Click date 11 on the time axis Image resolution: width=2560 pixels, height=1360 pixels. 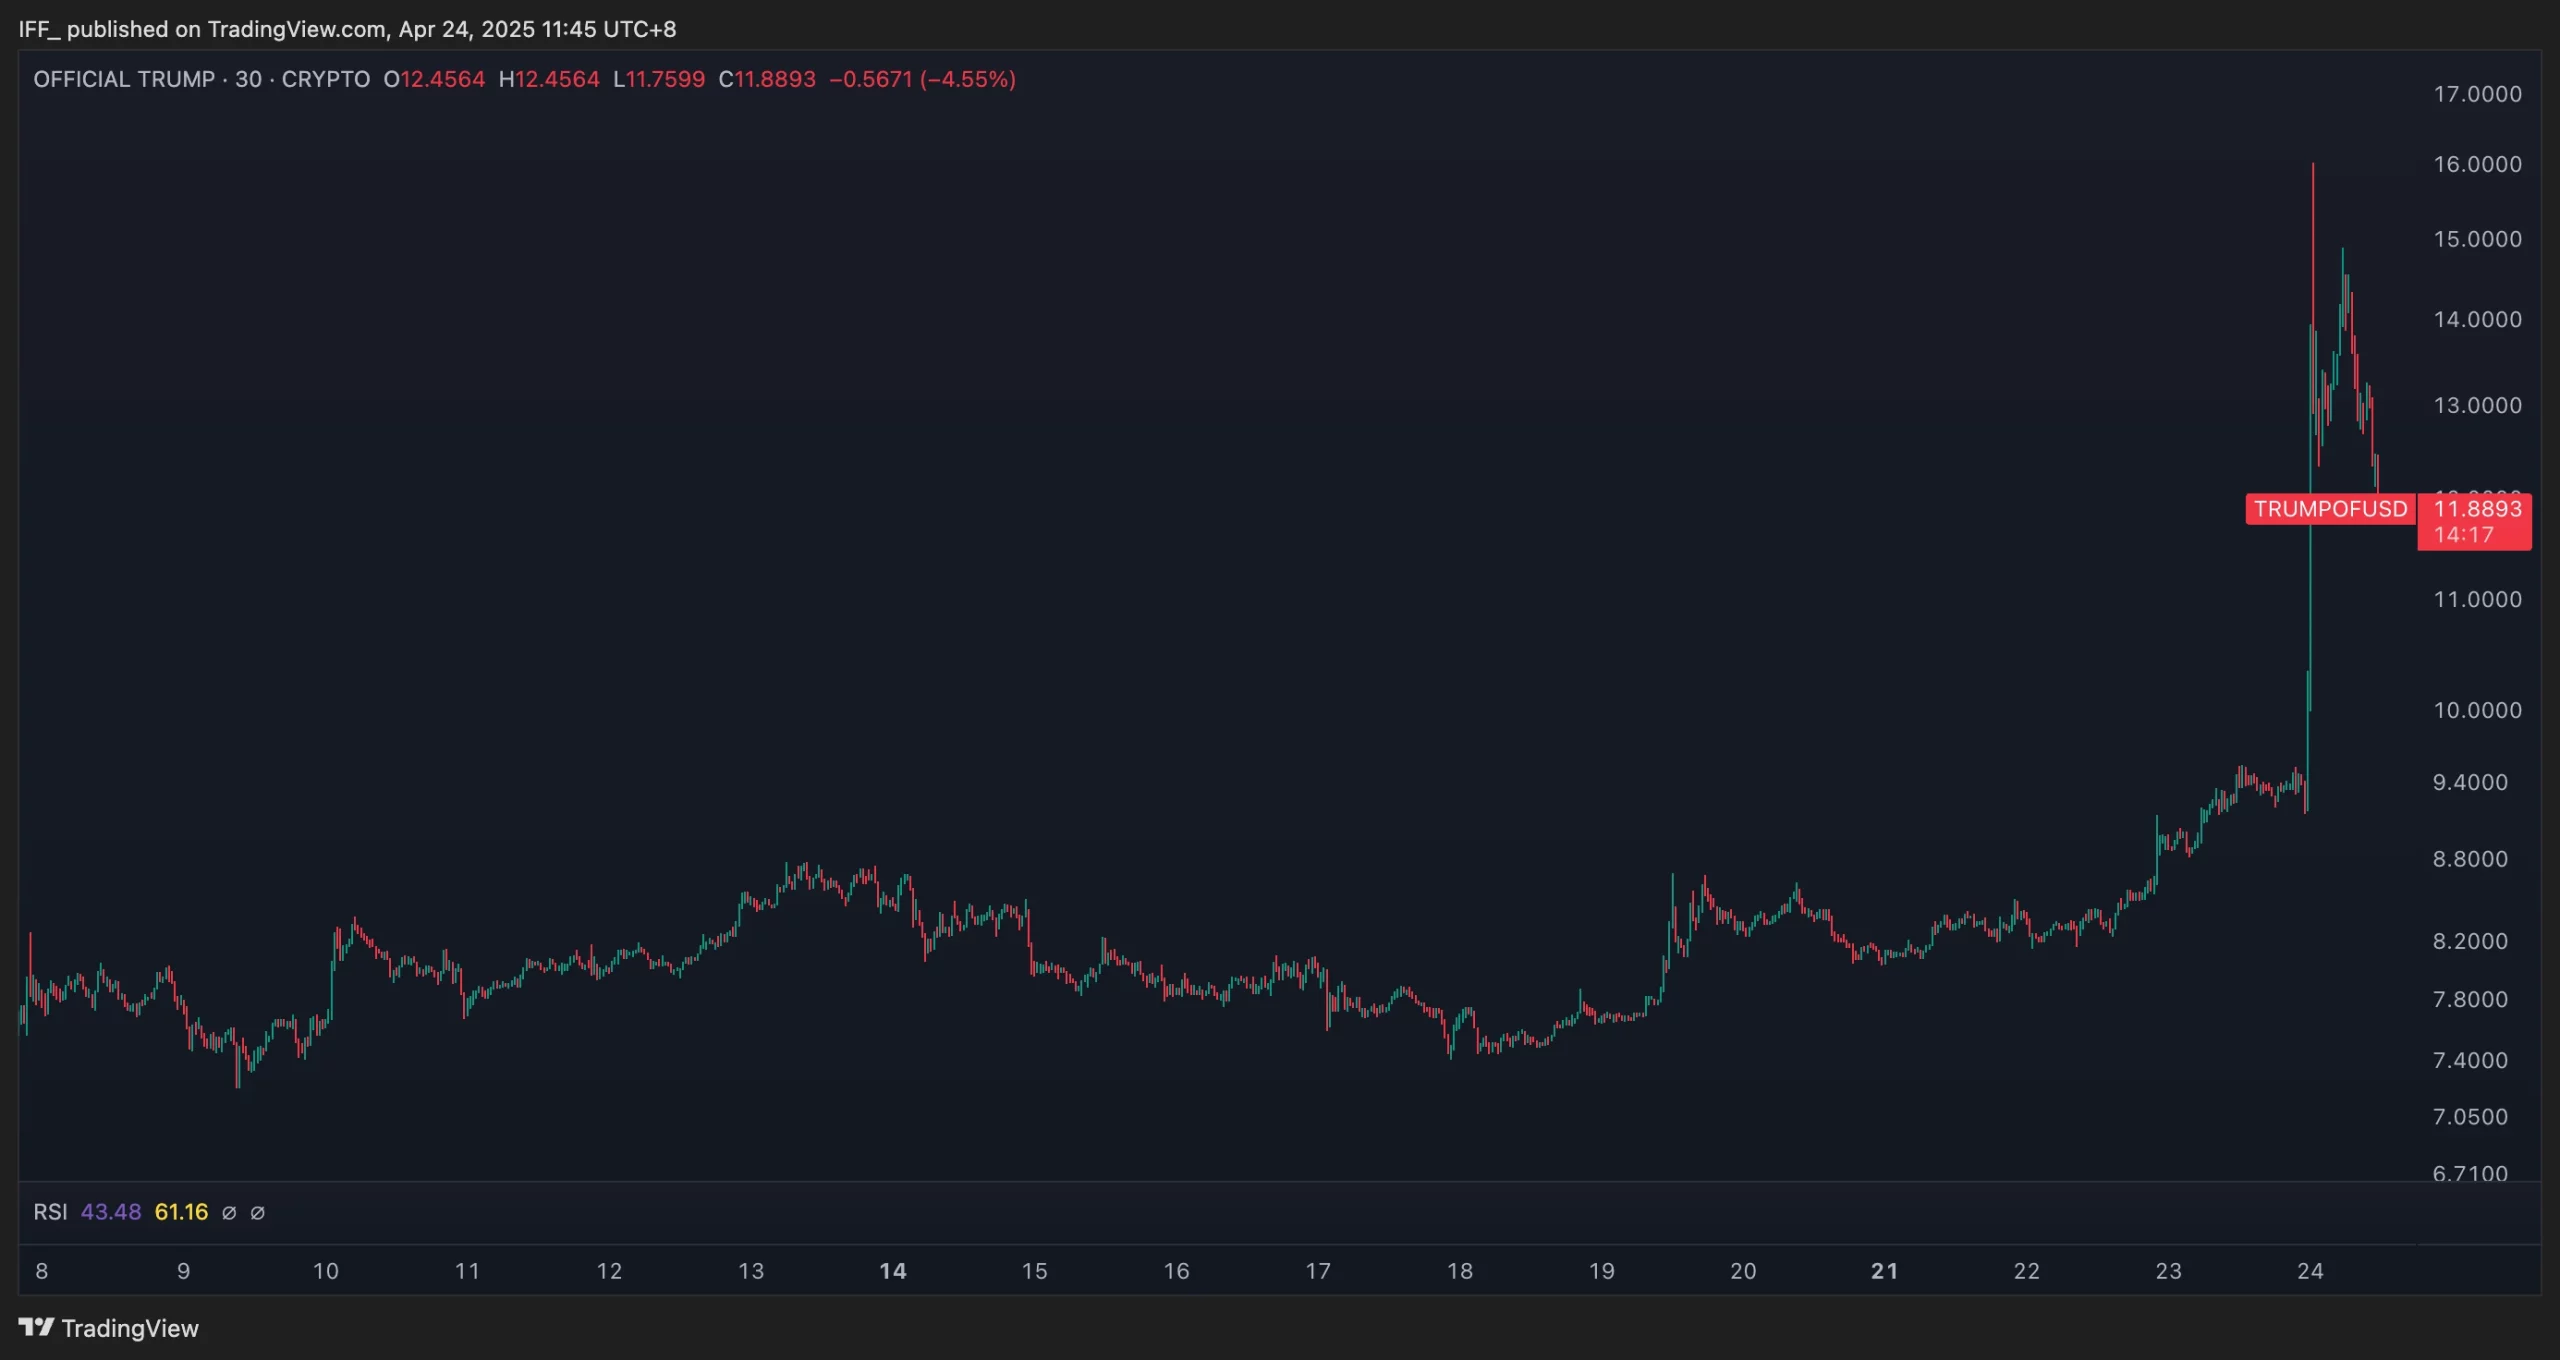[x=467, y=1271]
